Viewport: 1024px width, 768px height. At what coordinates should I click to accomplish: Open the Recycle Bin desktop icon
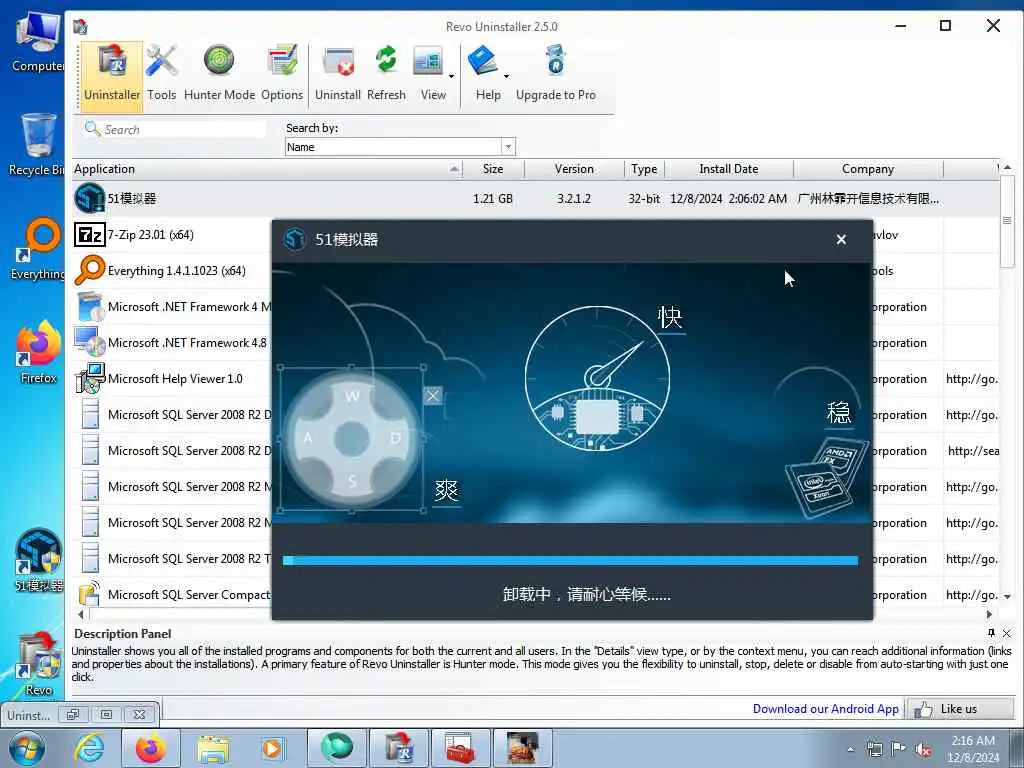[38, 145]
